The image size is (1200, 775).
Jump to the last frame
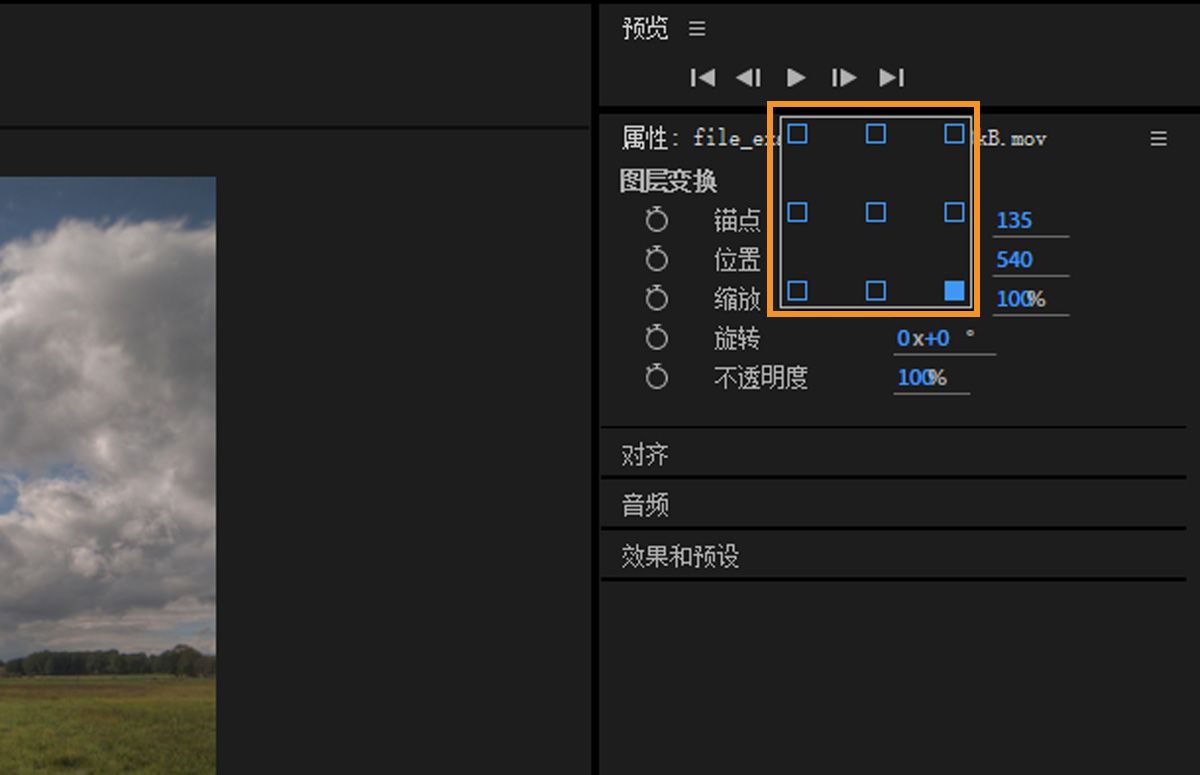(891, 77)
